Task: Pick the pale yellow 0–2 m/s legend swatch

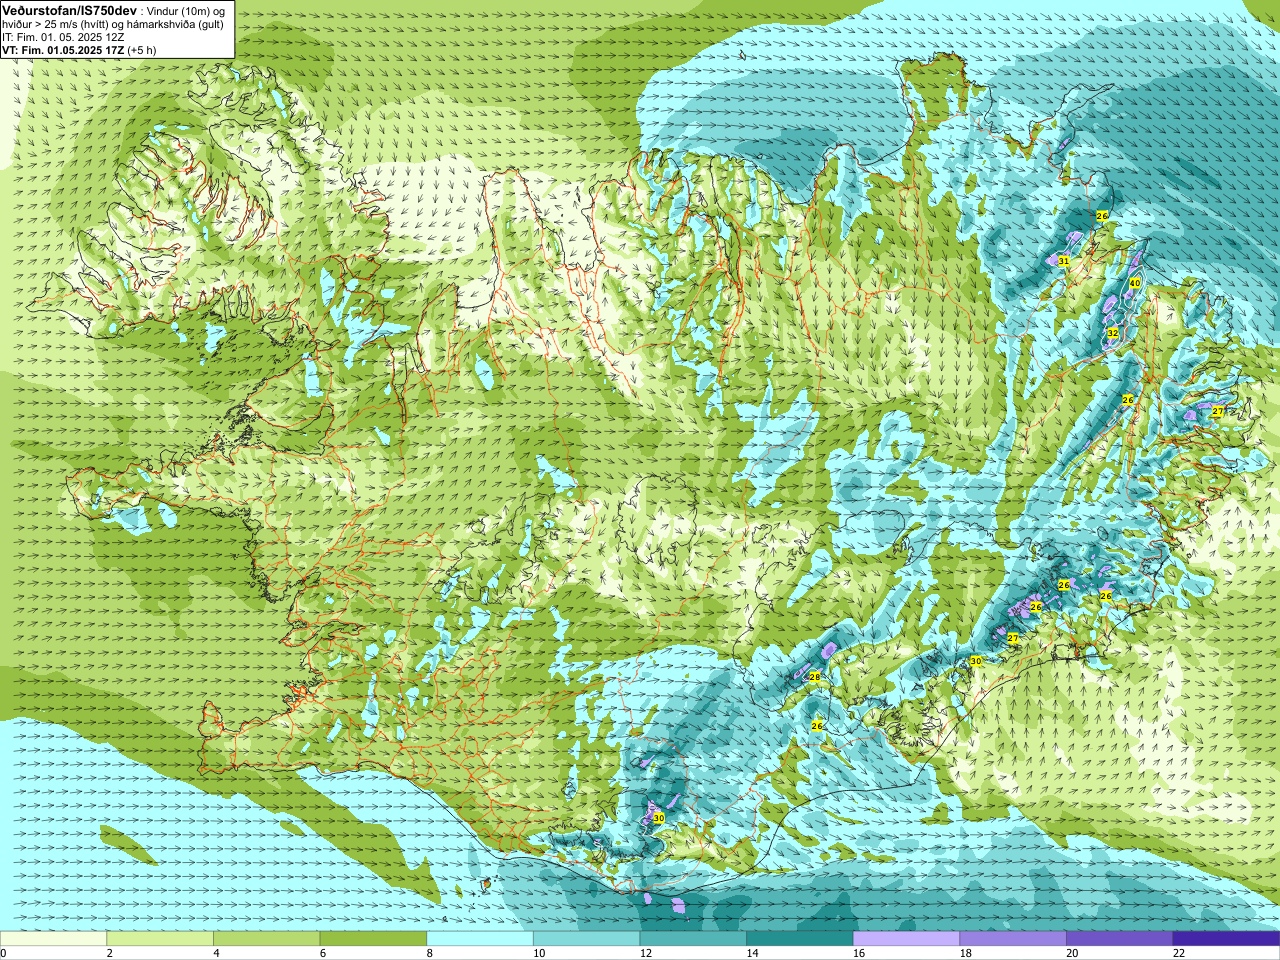Action: point(53,939)
